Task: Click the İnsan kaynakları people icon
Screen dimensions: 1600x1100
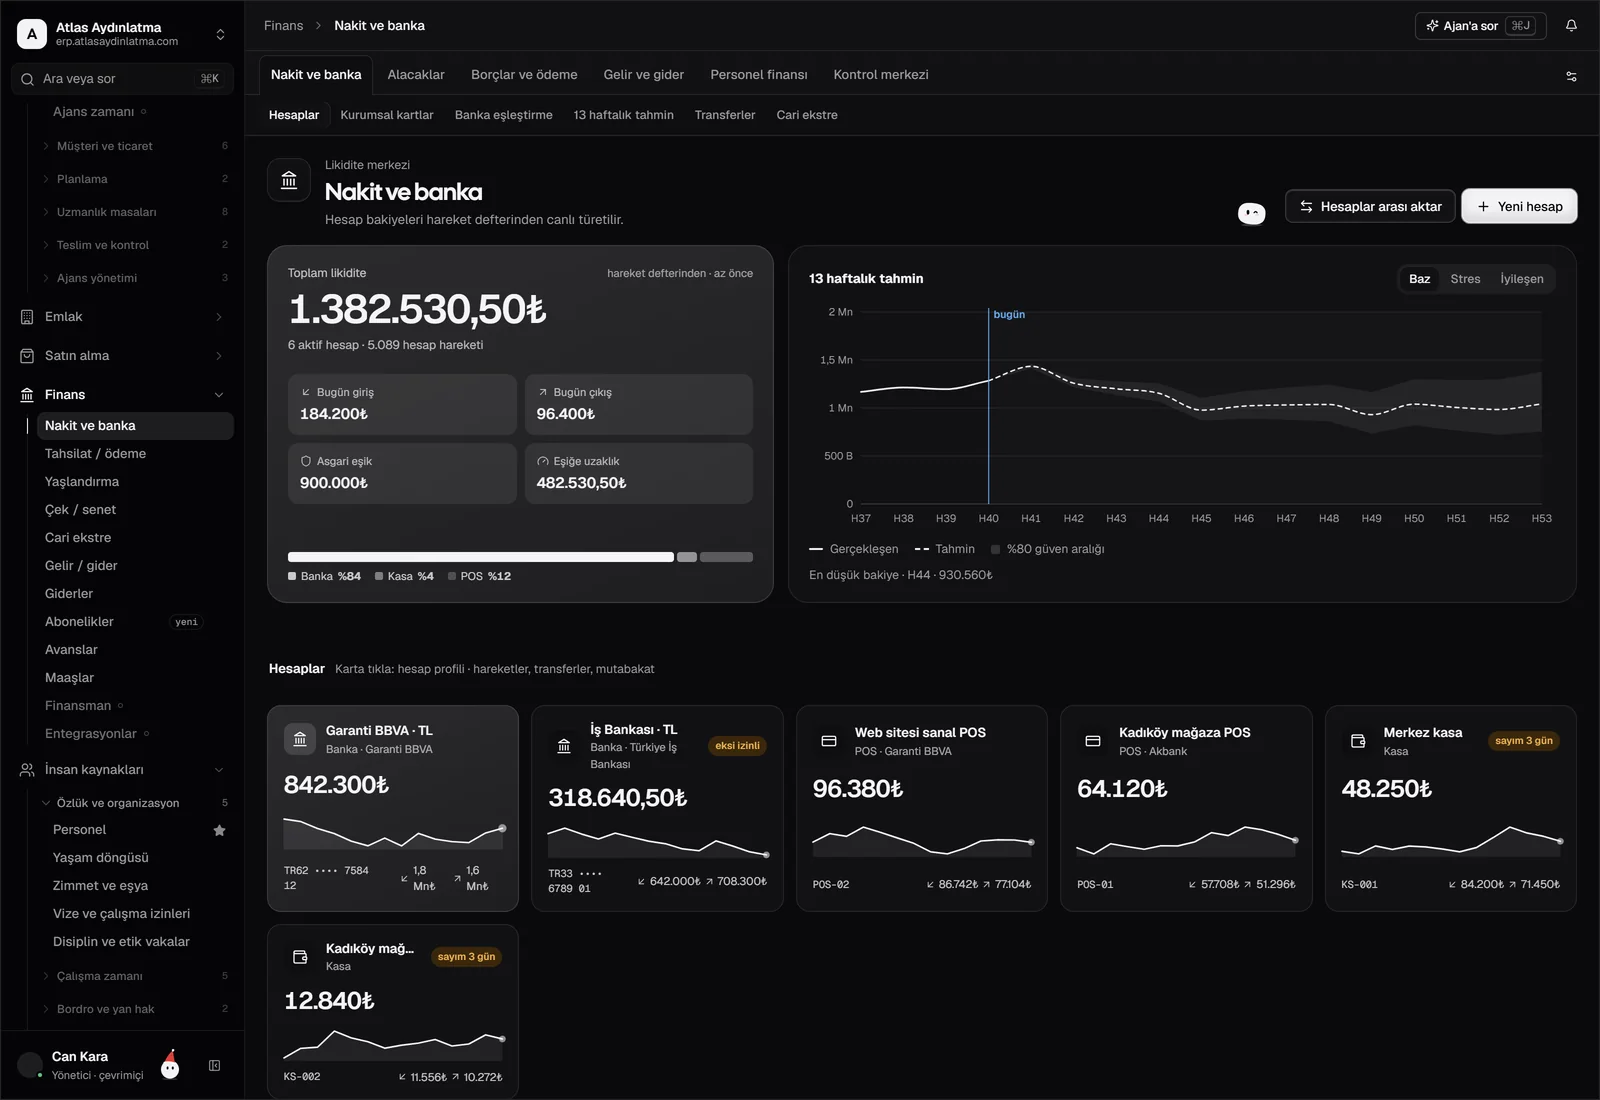Action: coord(27,770)
